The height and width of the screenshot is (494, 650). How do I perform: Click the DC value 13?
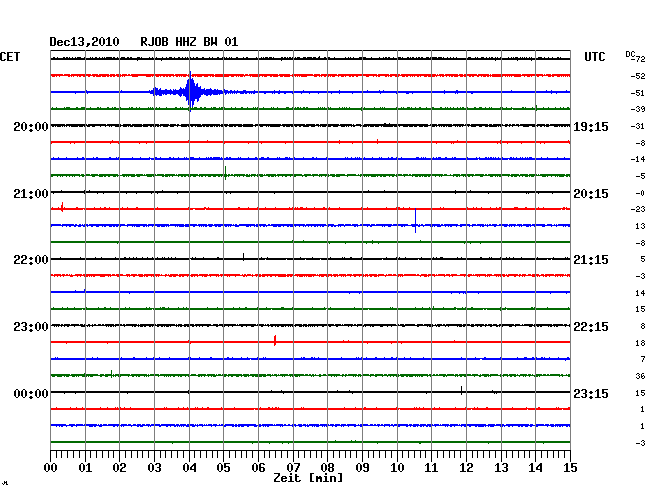point(640,226)
